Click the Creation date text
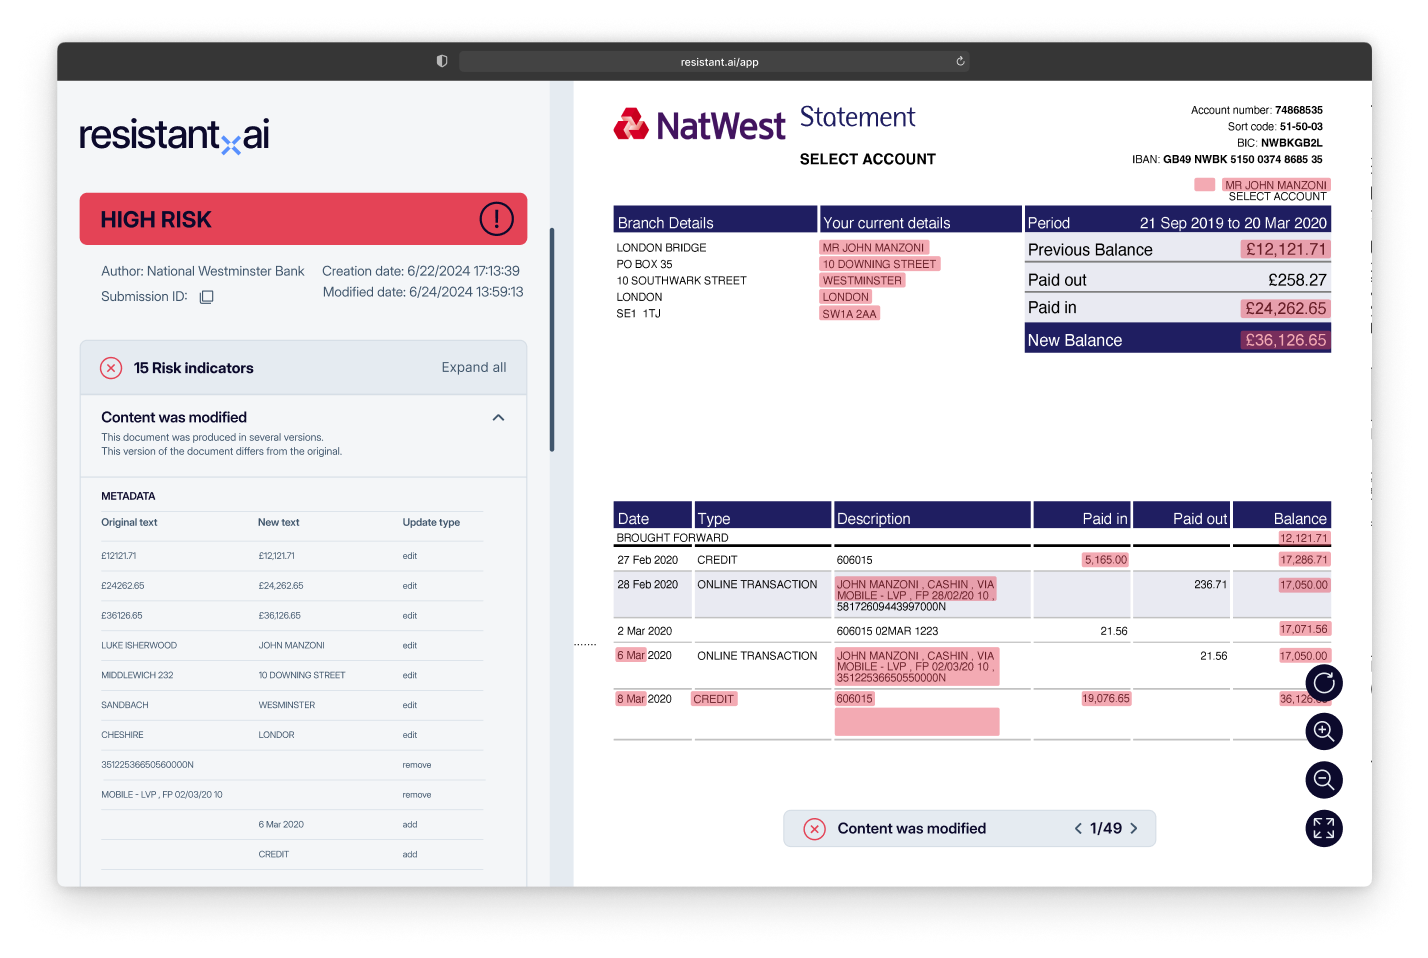The height and width of the screenshot is (958, 1428). click(421, 271)
